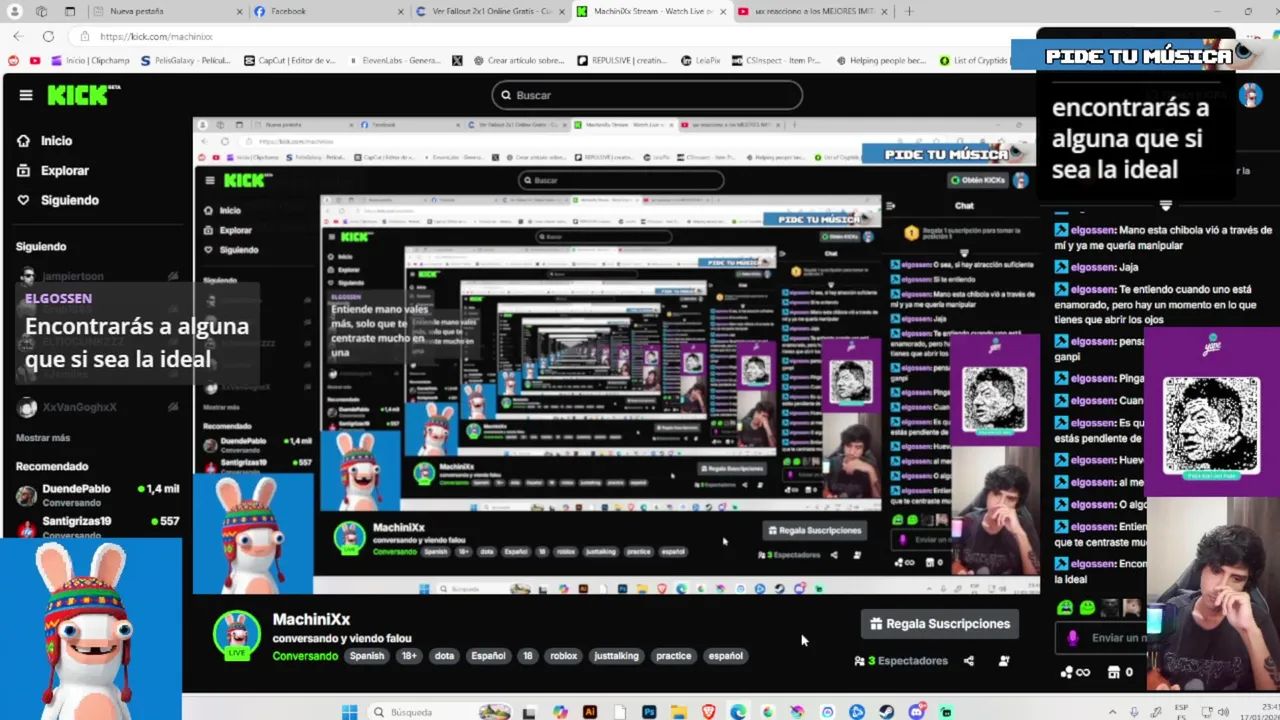
Task: Open the Windows Start menu
Action: 349,712
